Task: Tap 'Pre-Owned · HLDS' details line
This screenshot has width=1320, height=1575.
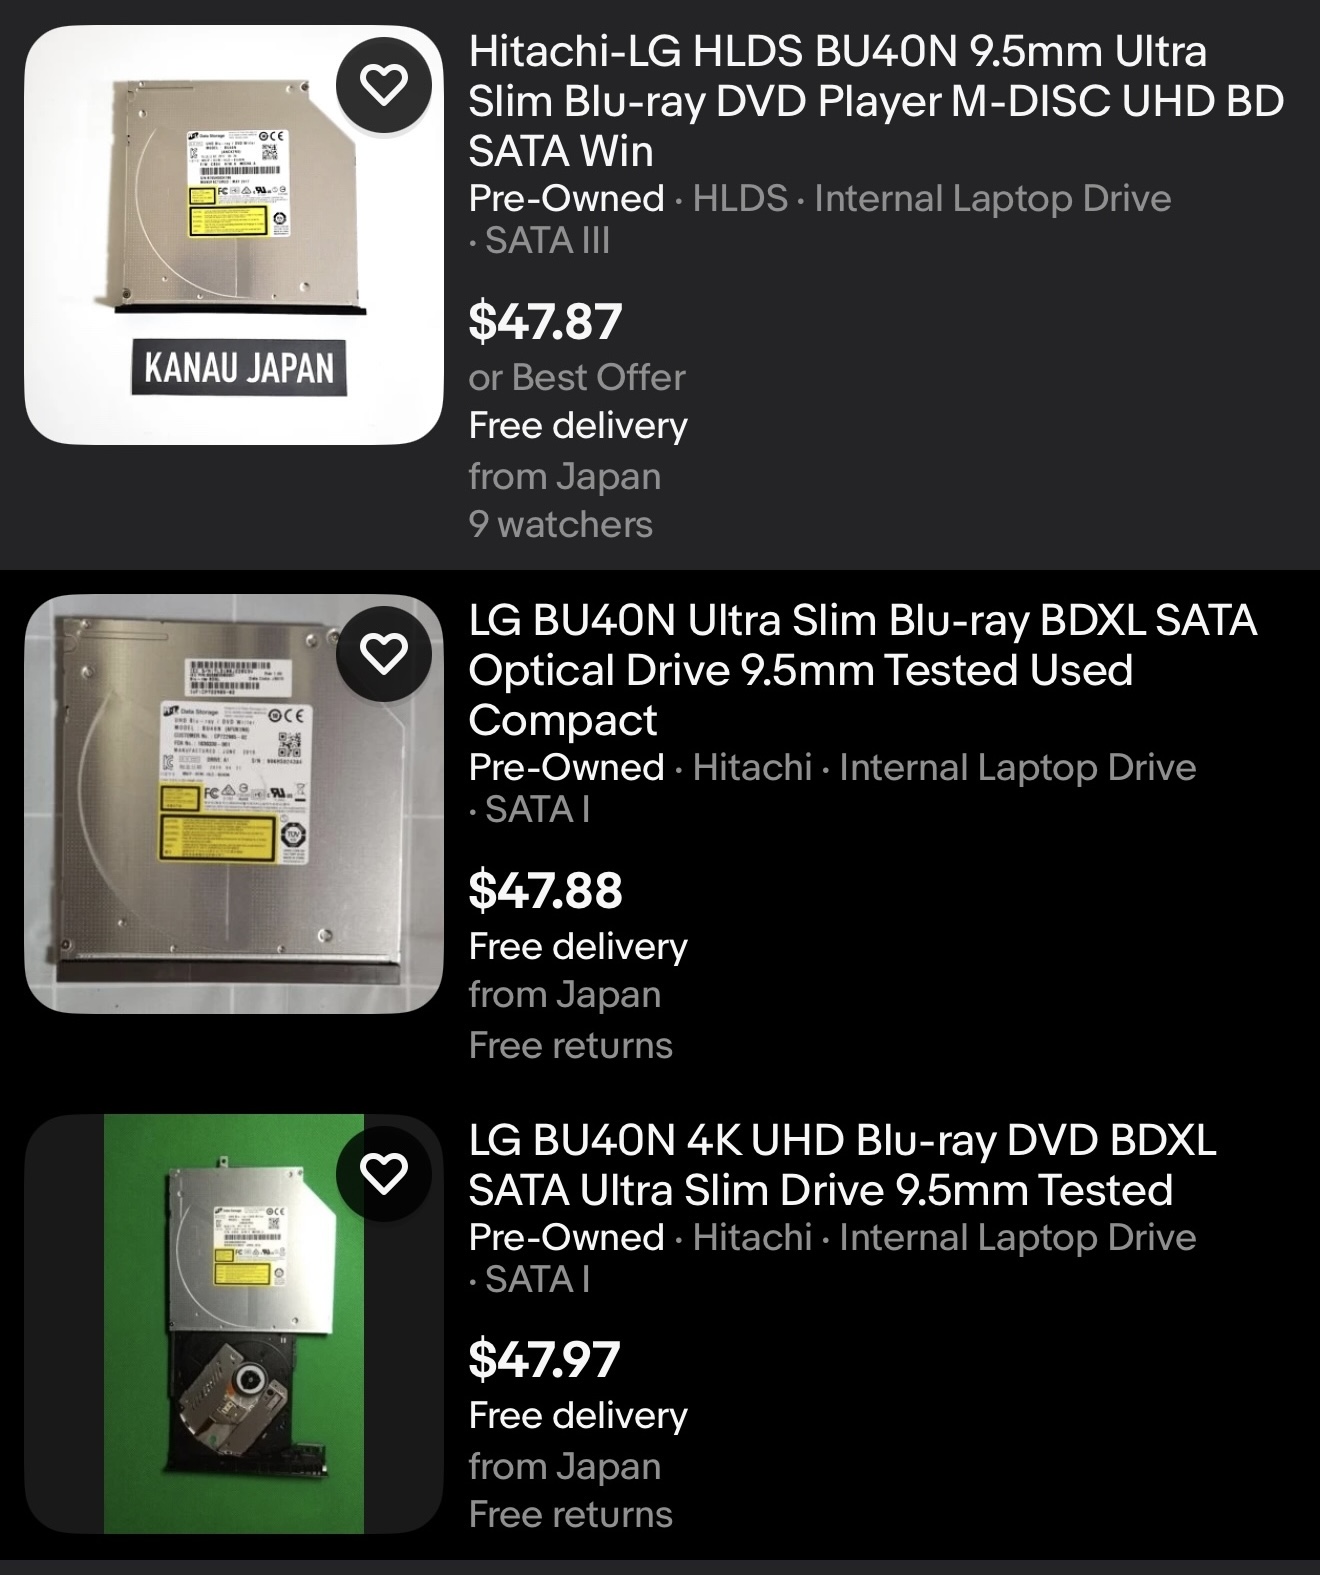Action: tap(628, 198)
